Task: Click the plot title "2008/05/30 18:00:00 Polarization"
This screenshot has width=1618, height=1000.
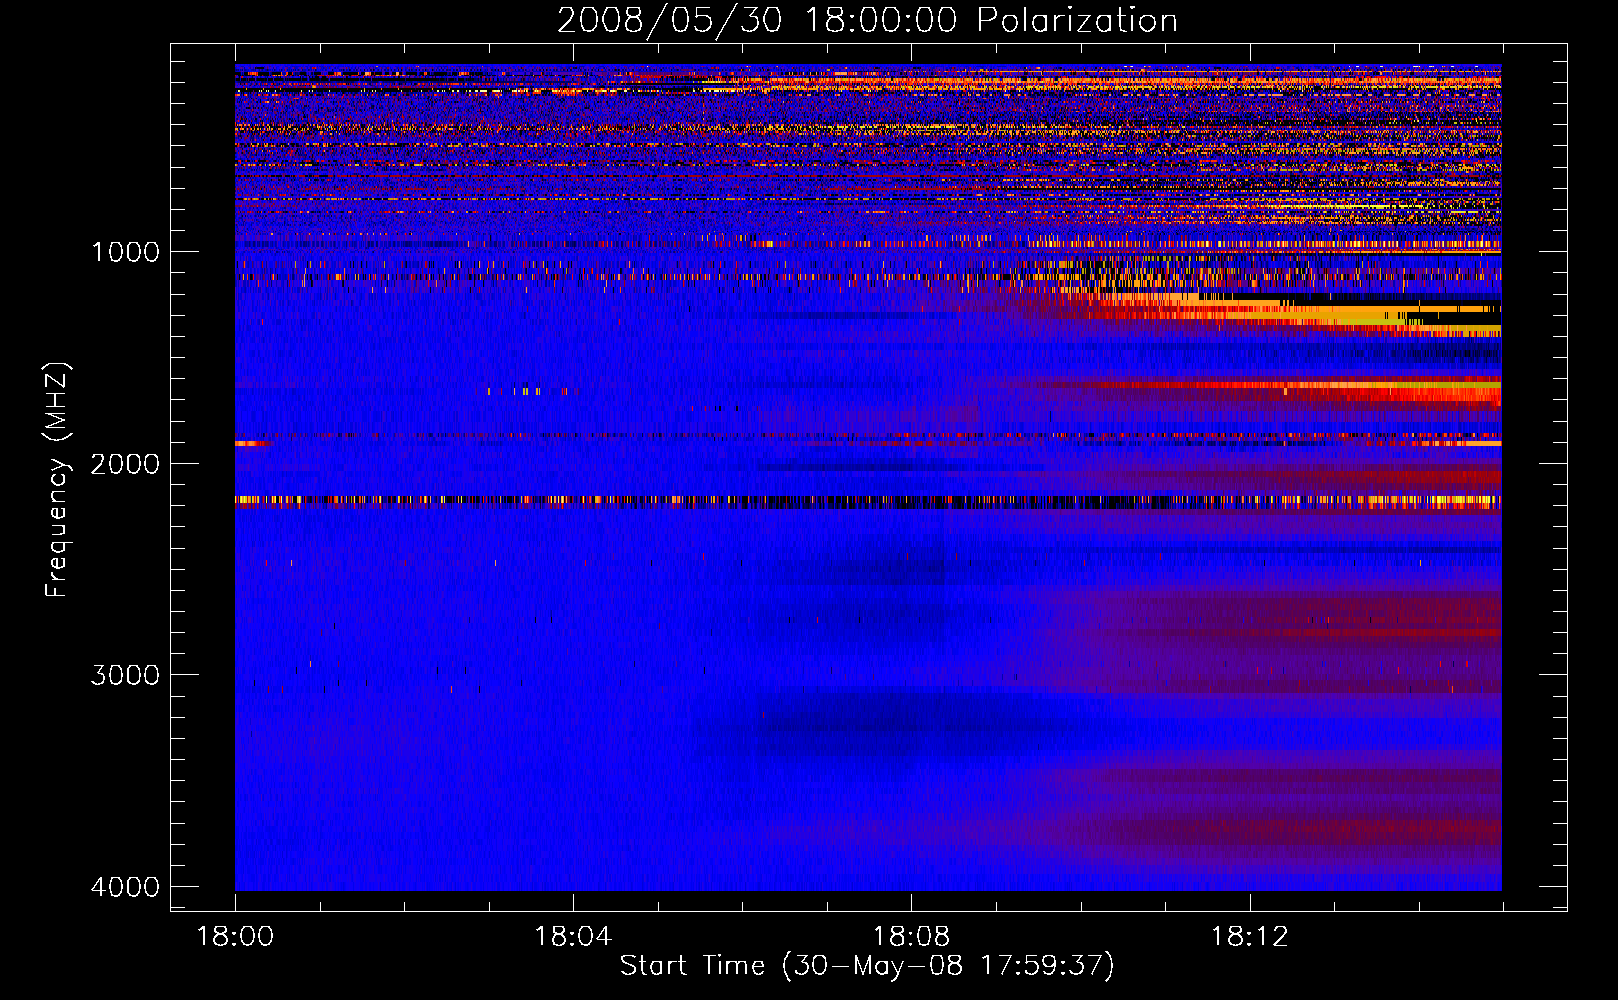Action: tap(867, 21)
